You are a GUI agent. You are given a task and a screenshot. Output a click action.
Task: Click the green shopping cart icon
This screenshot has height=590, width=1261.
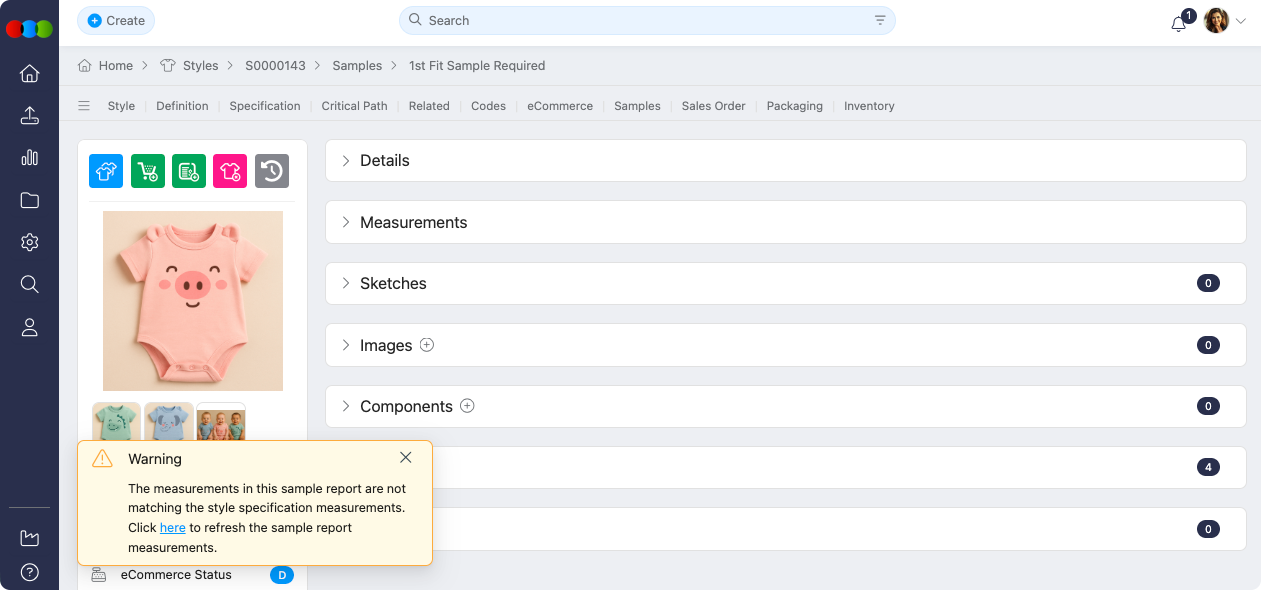tap(148, 171)
